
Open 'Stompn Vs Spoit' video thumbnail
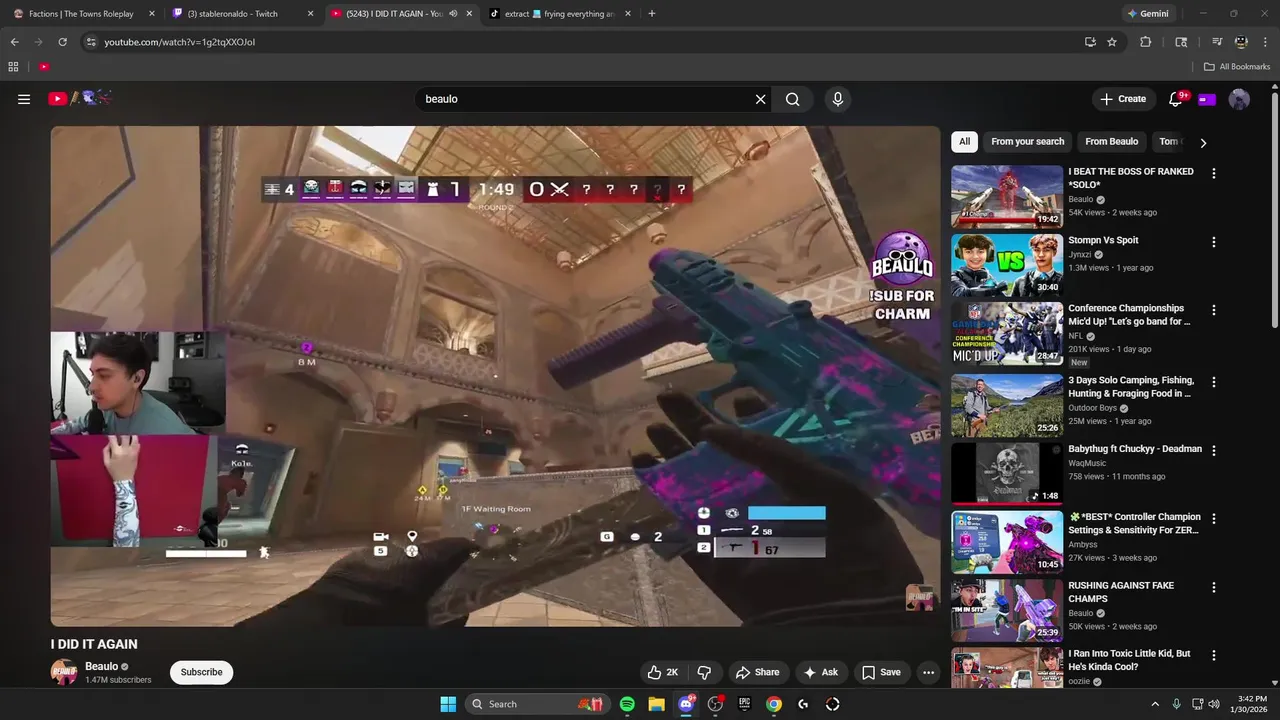1007,265
